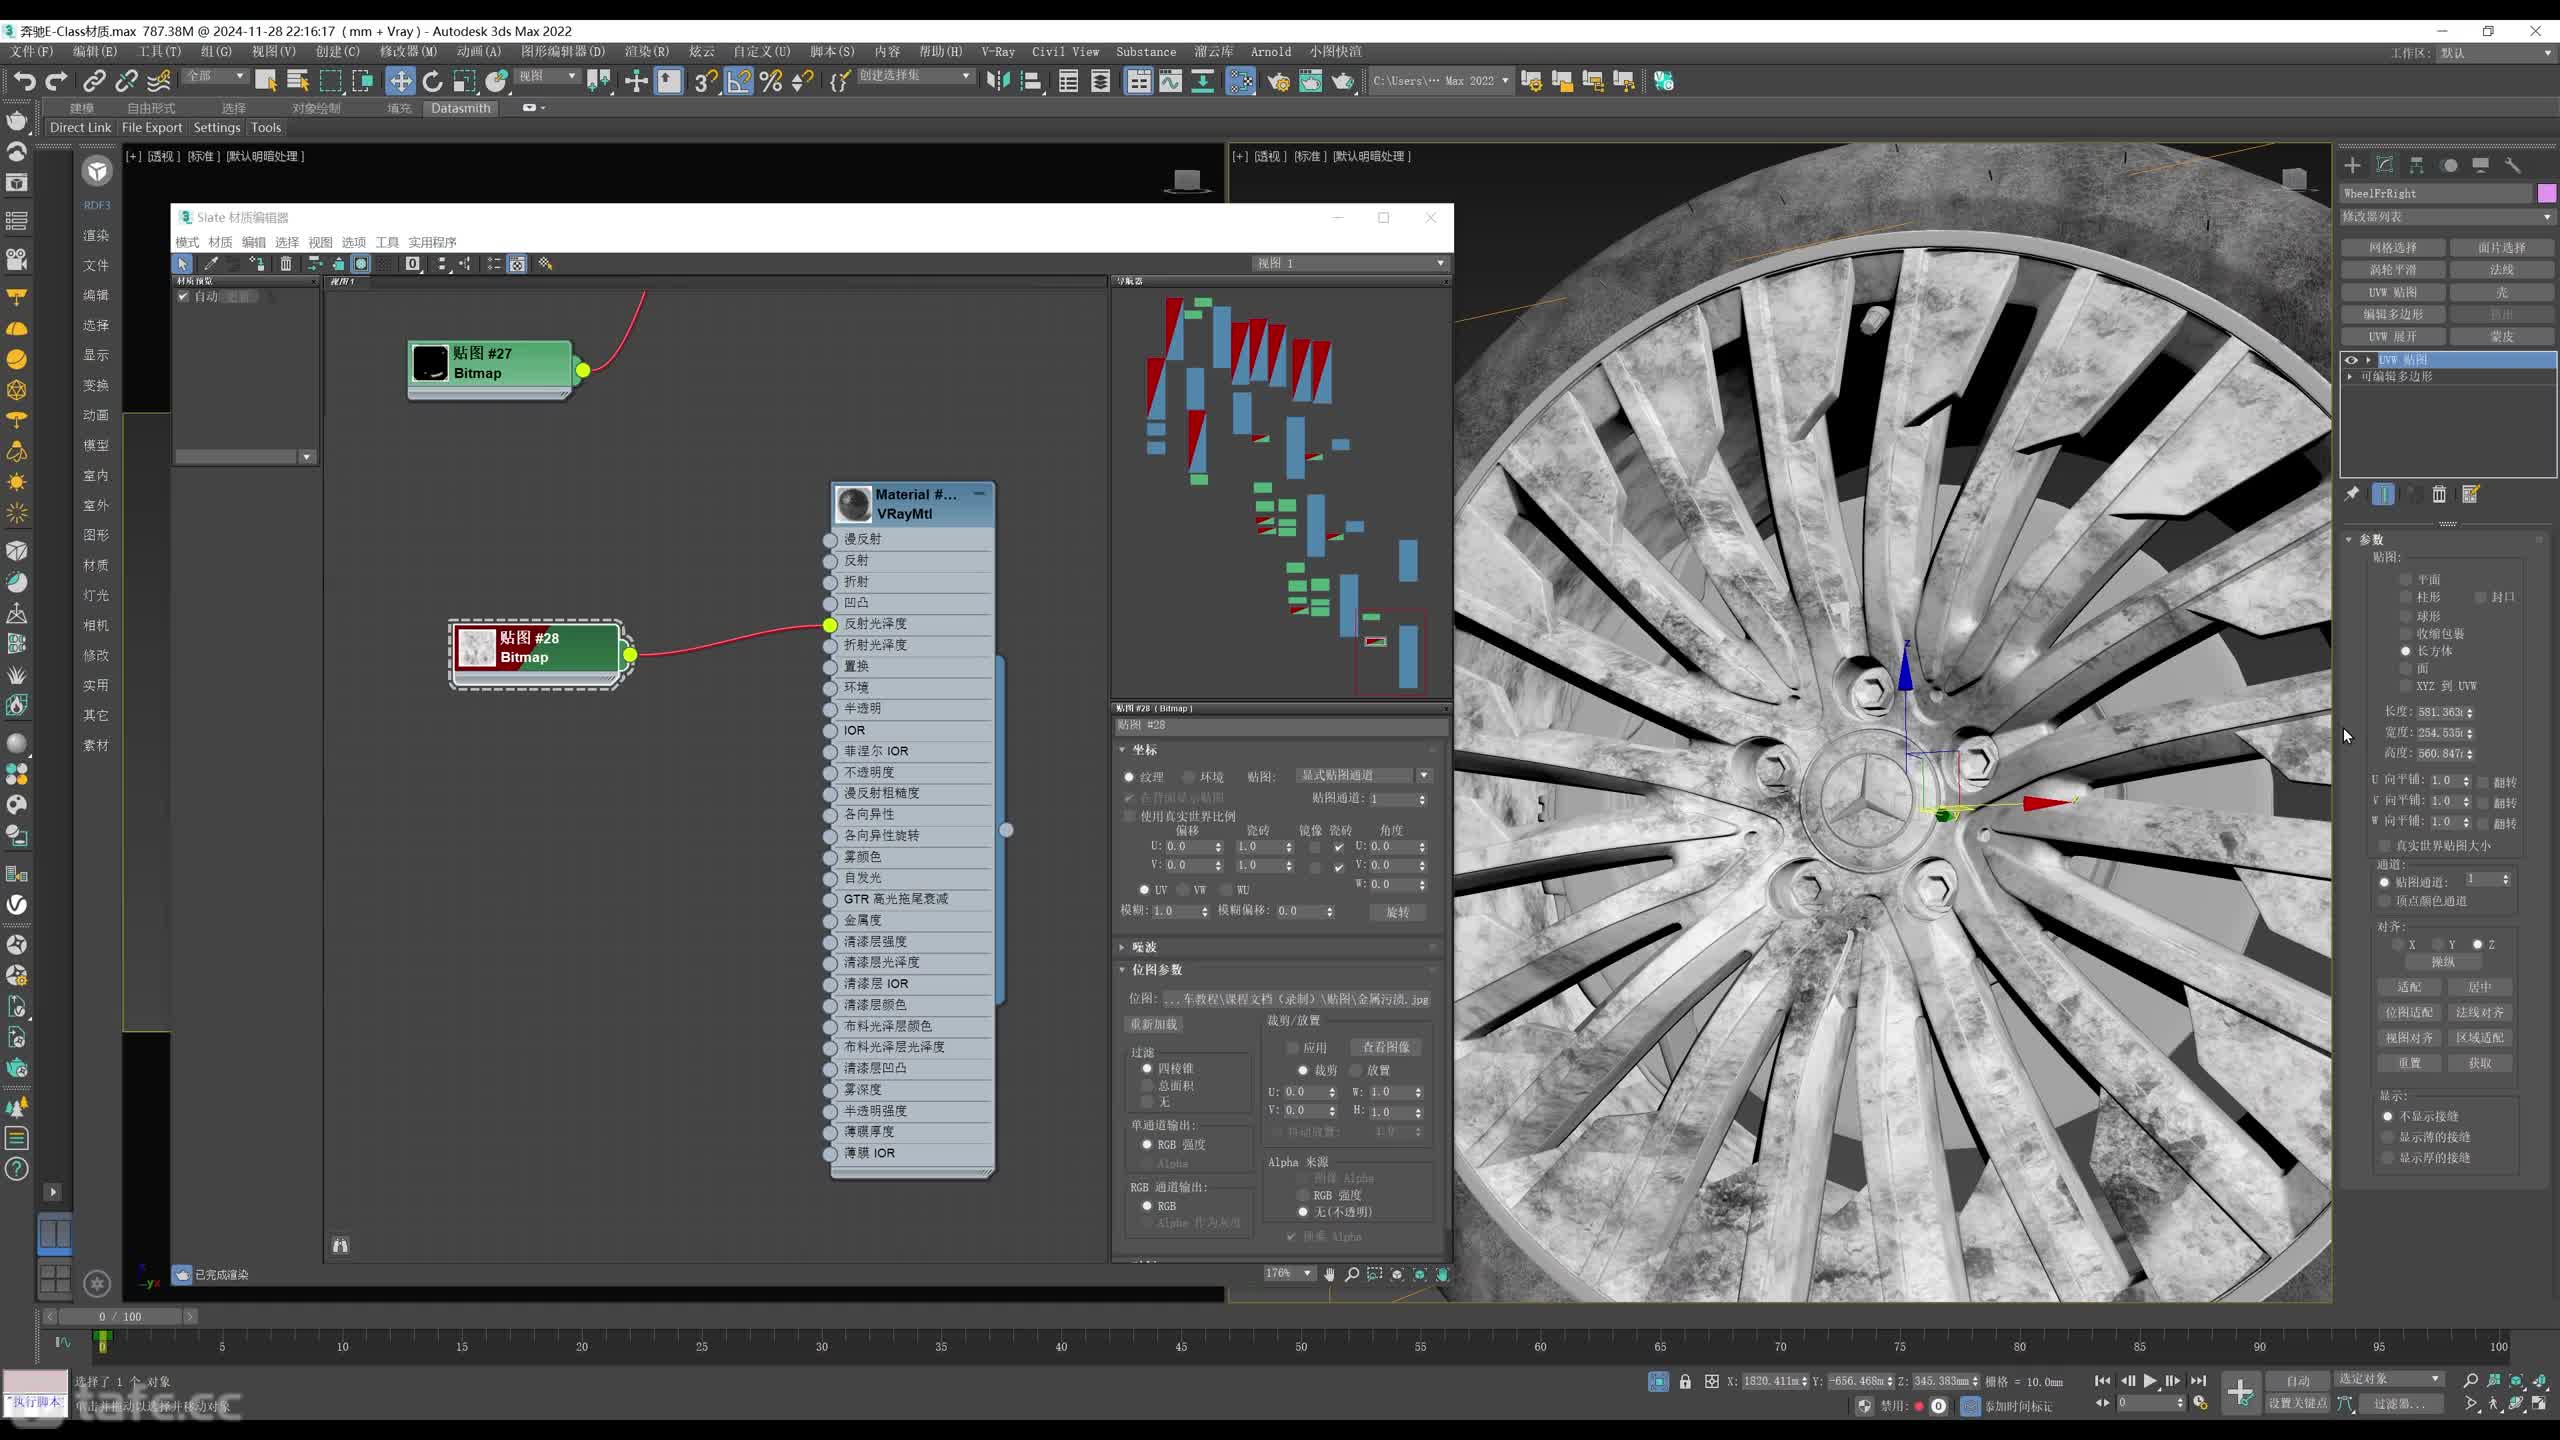Open 渲染(R) menu in main menu bar
This screenshot has height=1440, width=2560.
[646, 51]
